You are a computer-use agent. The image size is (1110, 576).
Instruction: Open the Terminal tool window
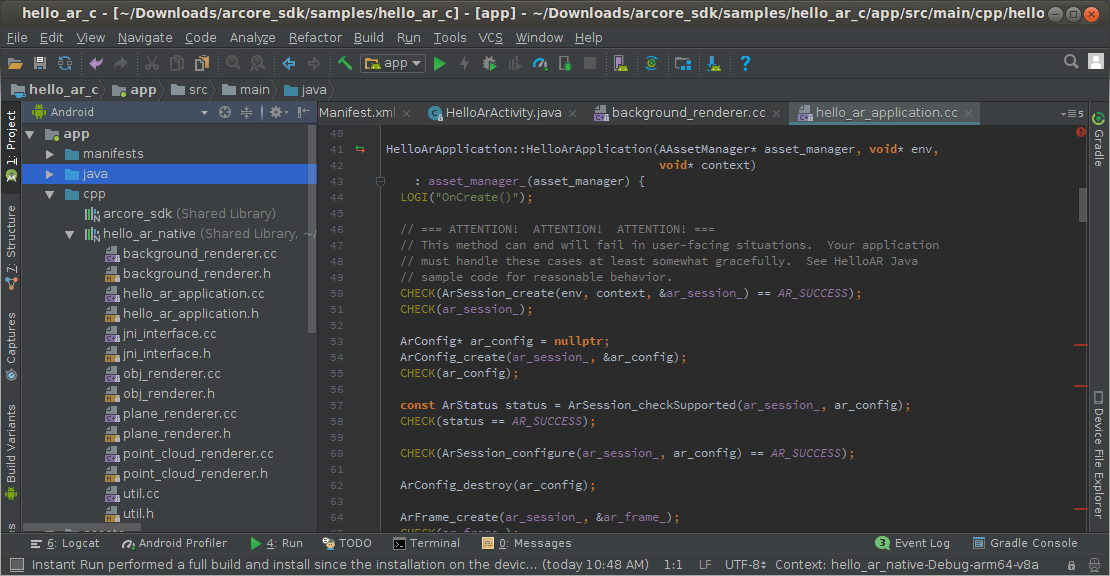click(428, 543)
